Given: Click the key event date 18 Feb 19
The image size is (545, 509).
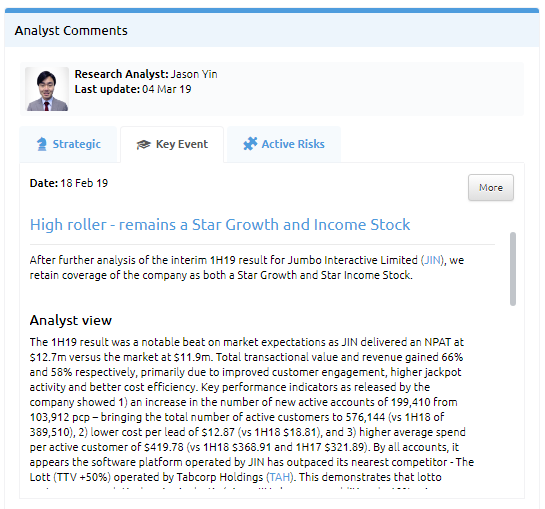Looking at the screenshot, I should [x=84, y=183].
